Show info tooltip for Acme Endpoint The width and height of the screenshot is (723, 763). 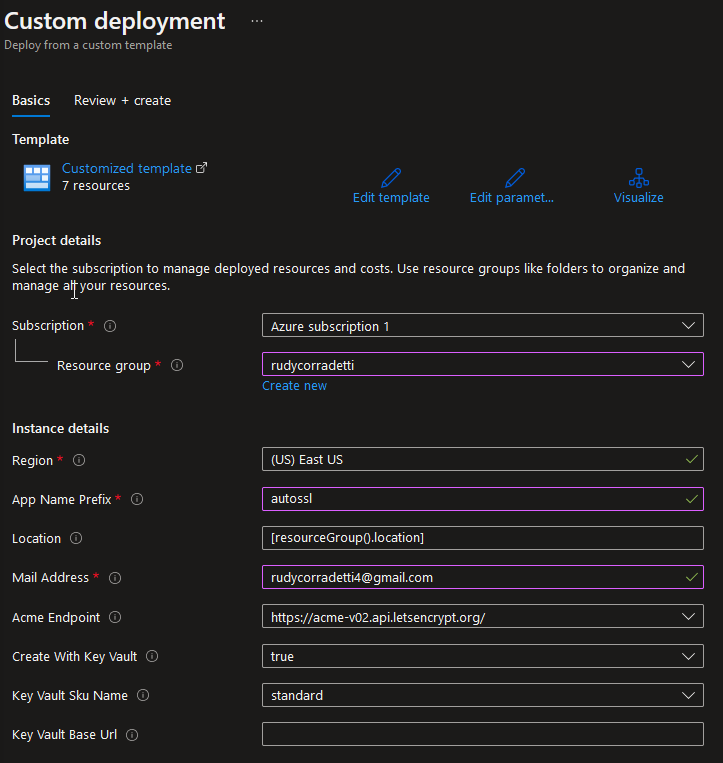point(115,617)
